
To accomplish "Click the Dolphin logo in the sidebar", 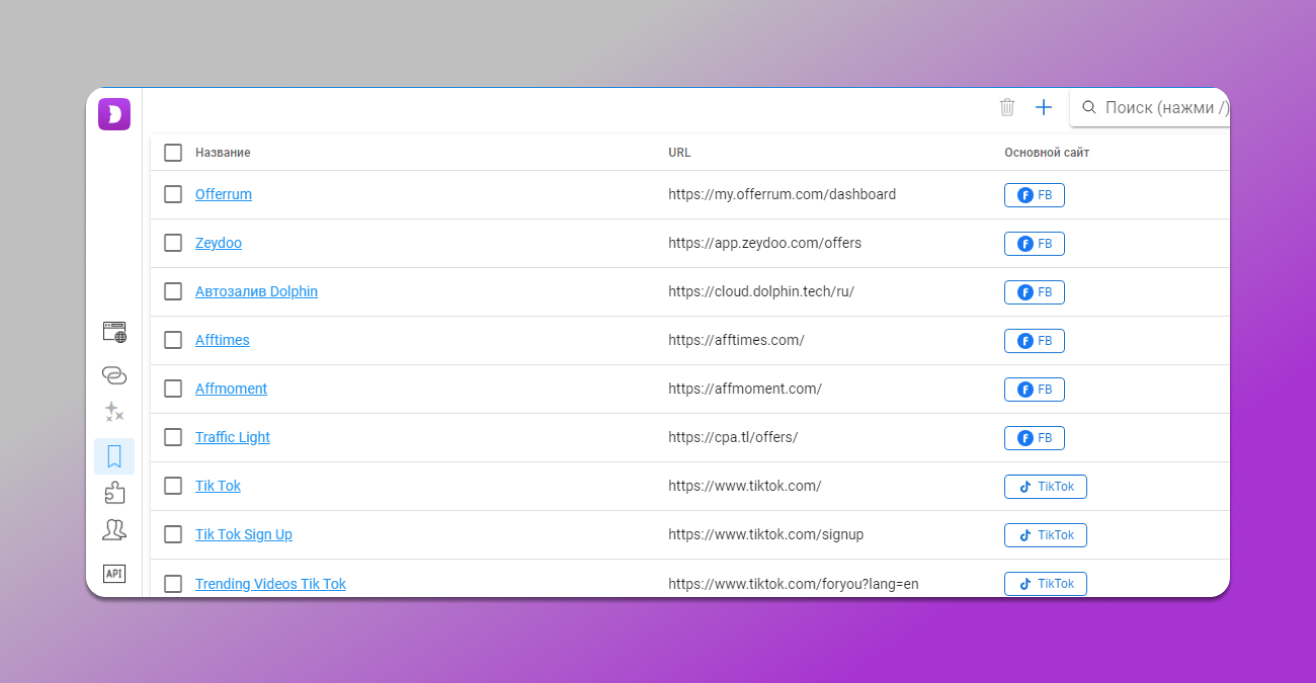I will [x=114, y=114].
